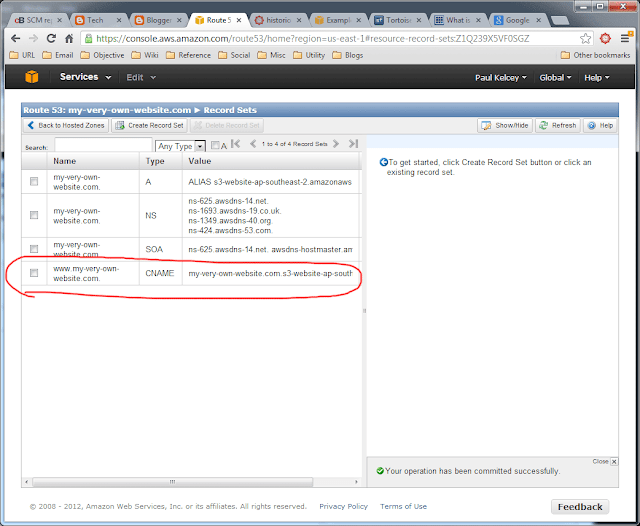Go to previous page of record sets
The image size is (640, 526).
click(253, 144)
